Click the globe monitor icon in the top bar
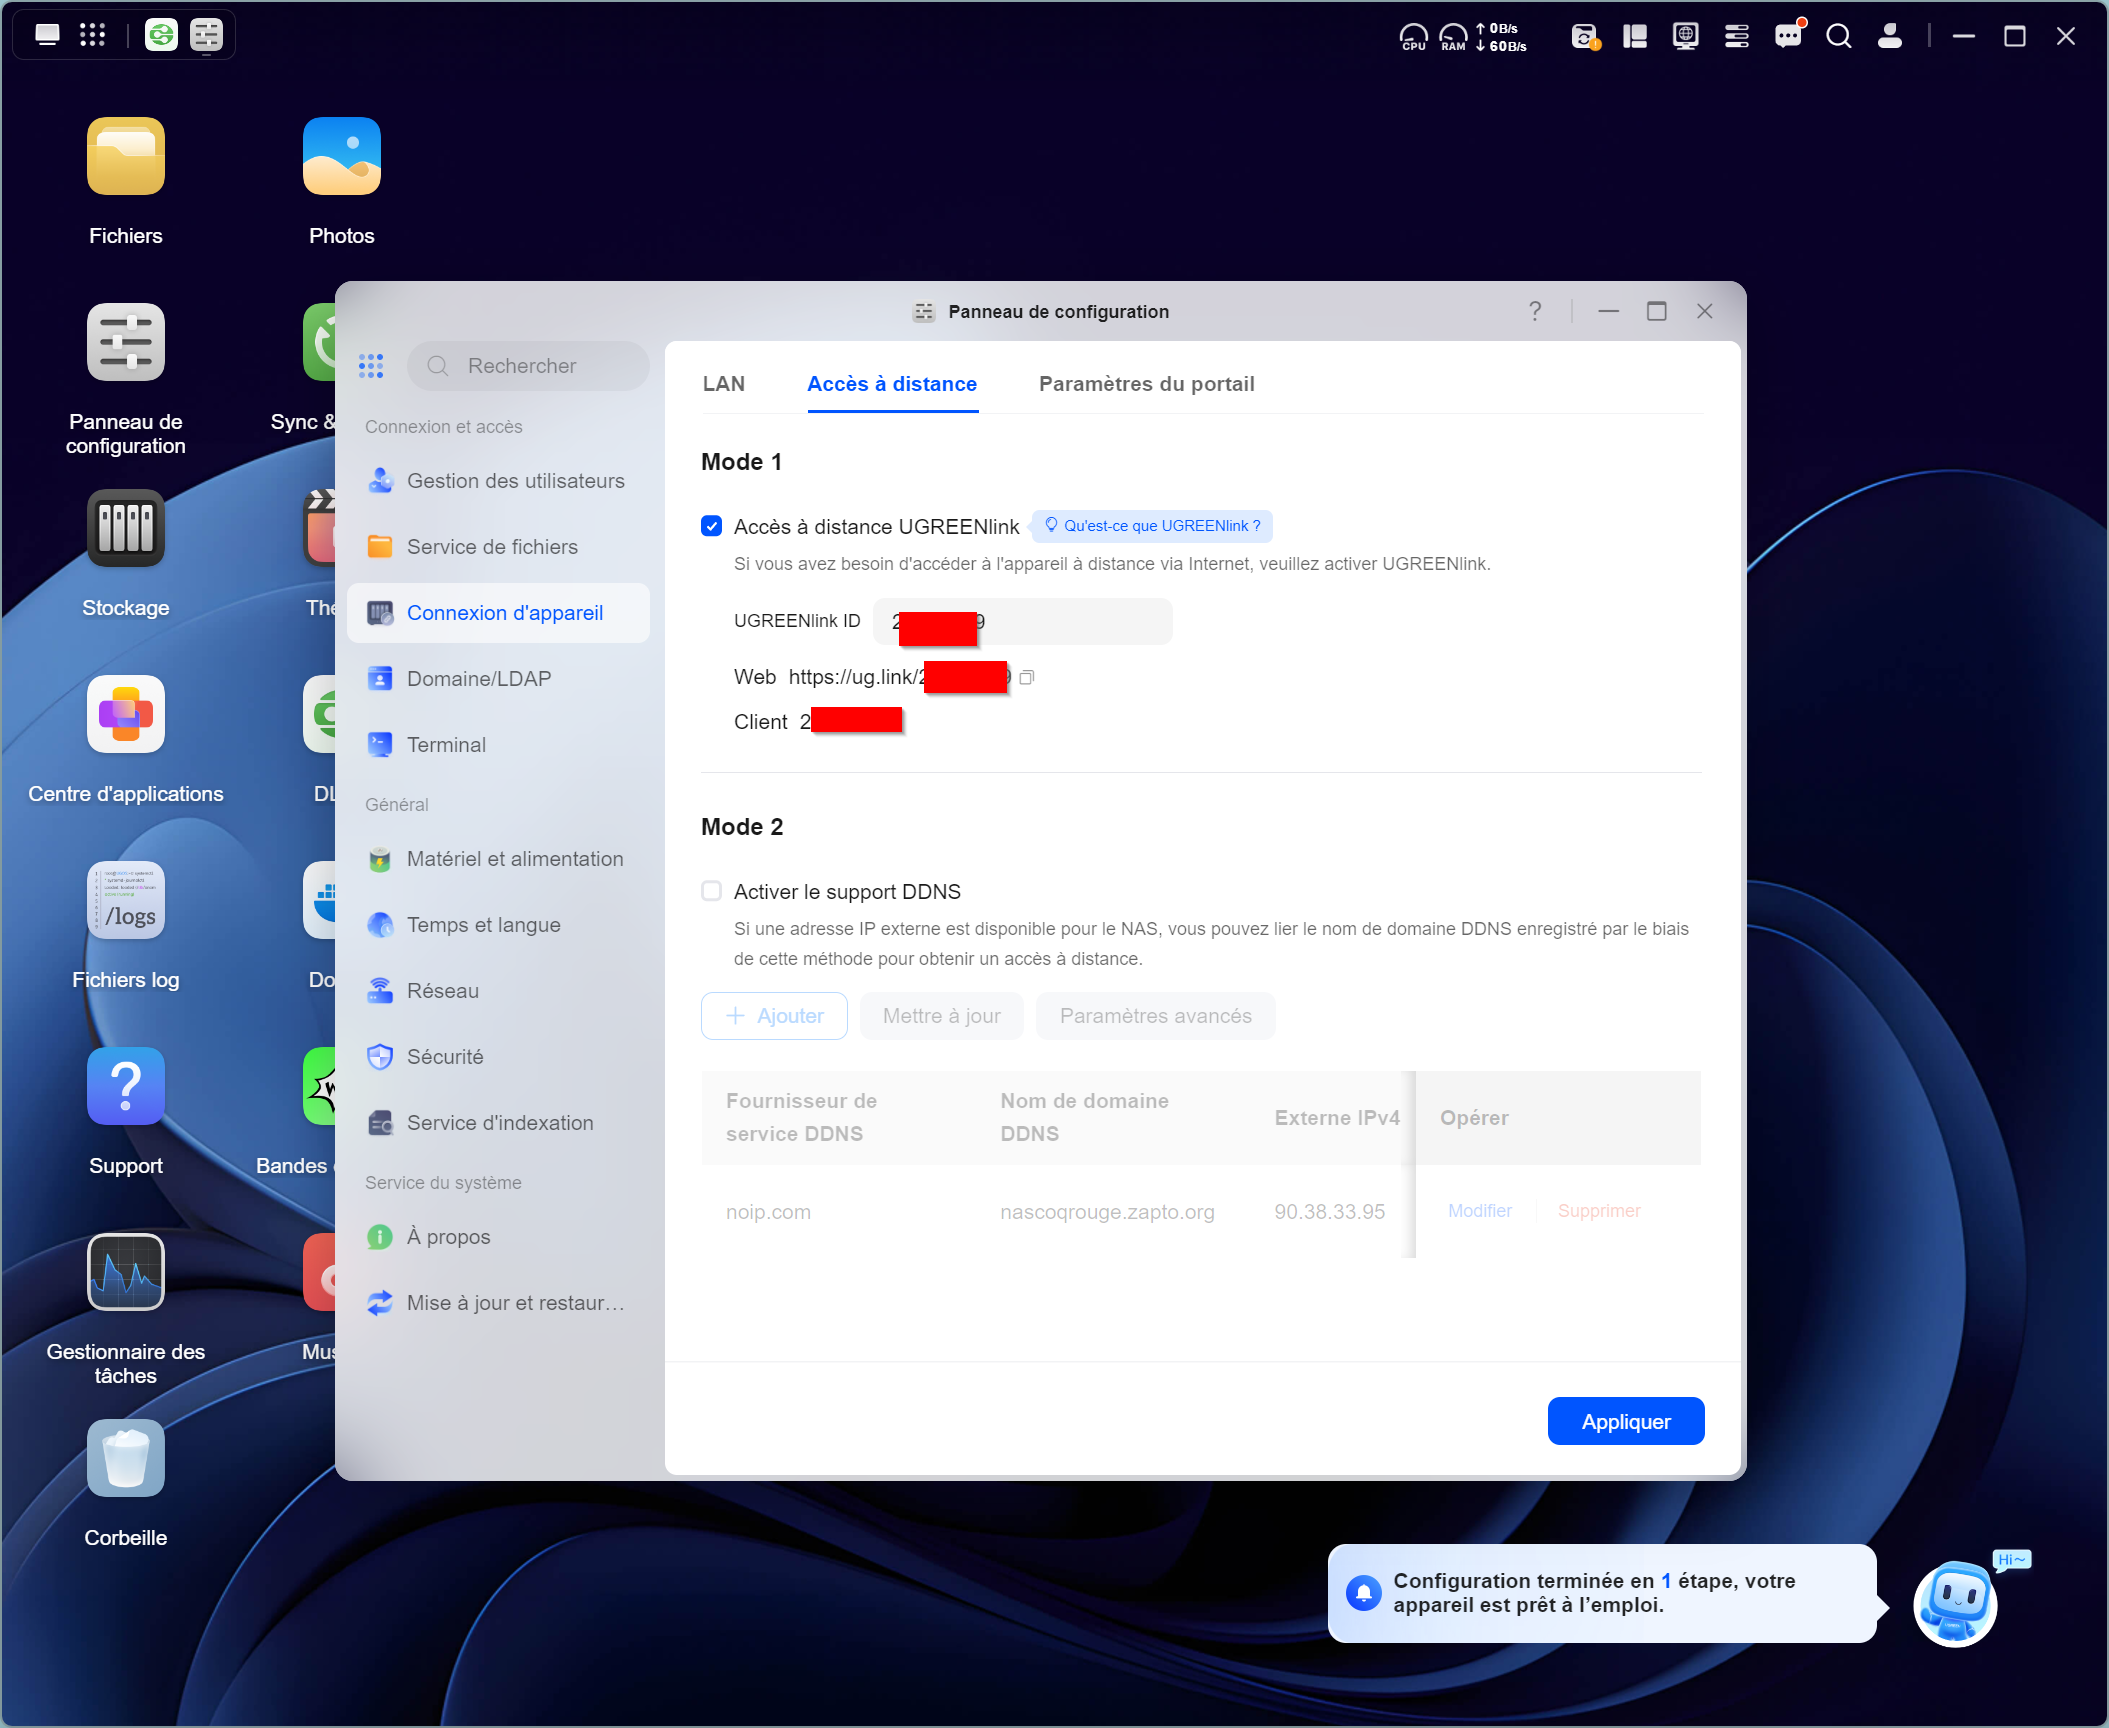The image size is (2109, 1728). 1686,37
